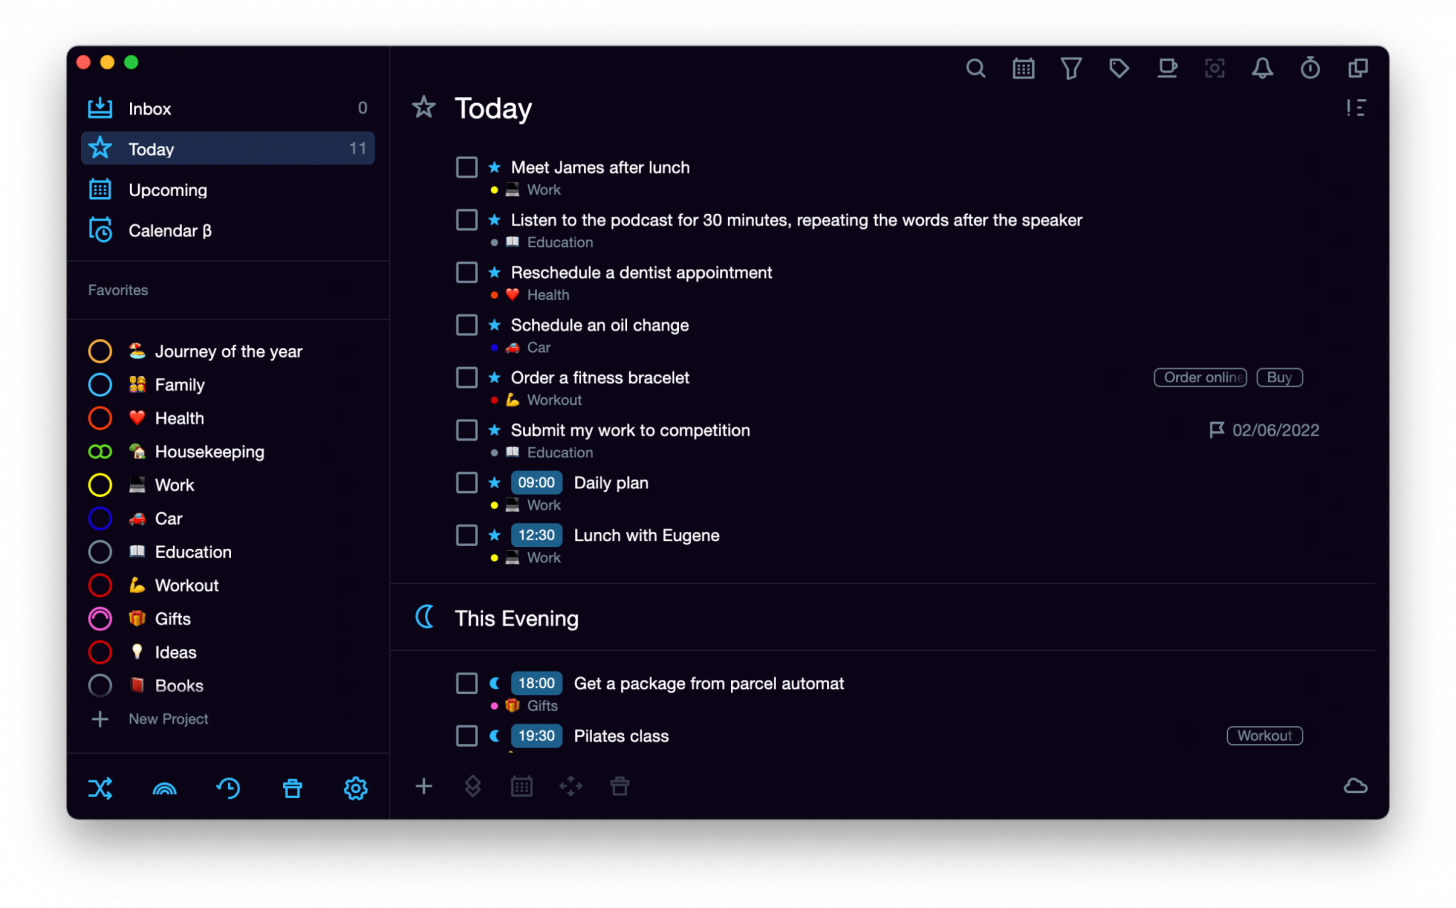Image resolution: width=1456 pixels, height=908 pixels.
Task: Switch to the Upcoming view
Action: pyautogui.click(x=167, y=189)
